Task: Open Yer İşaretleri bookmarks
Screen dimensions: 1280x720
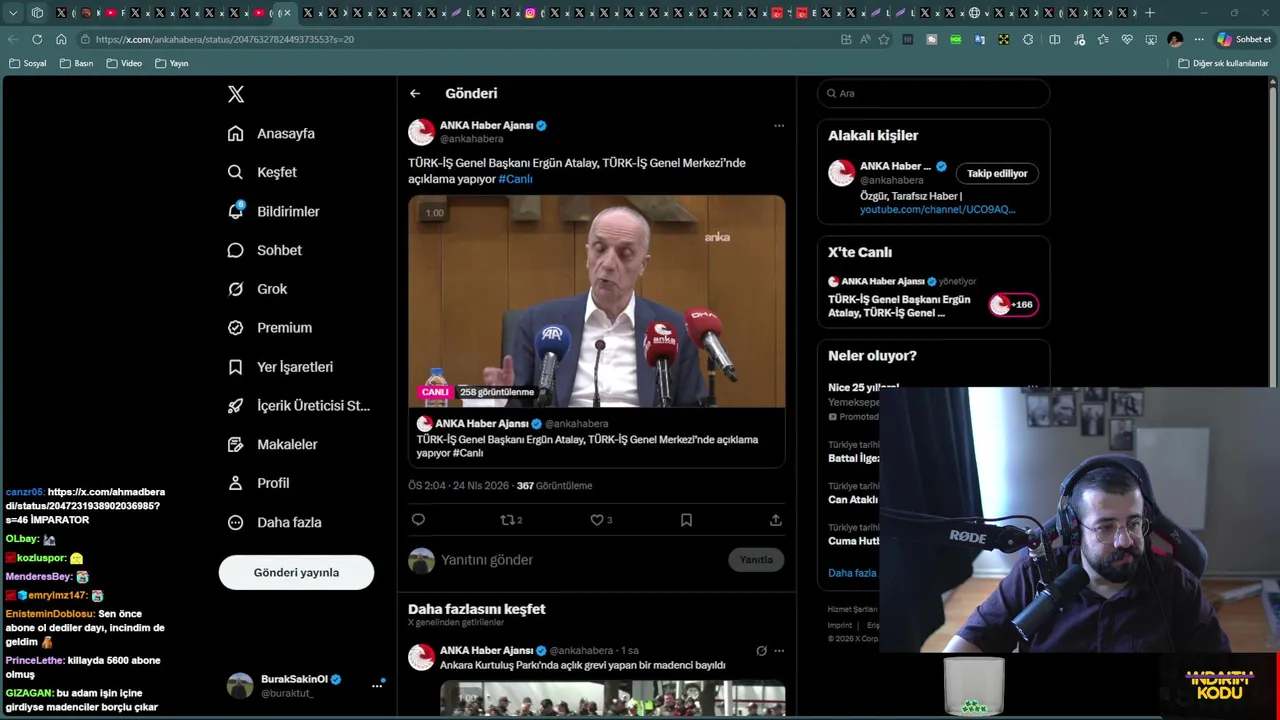Action: 280,367
